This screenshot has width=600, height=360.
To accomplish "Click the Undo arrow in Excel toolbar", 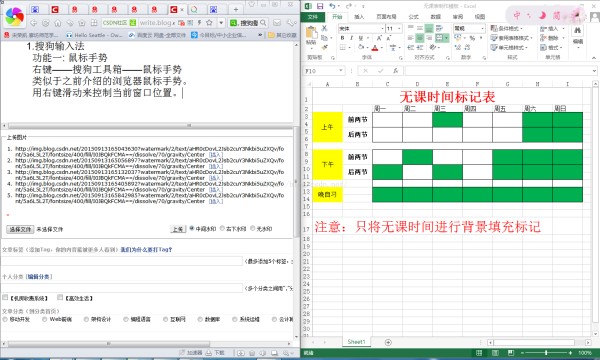I will [332, 6].
